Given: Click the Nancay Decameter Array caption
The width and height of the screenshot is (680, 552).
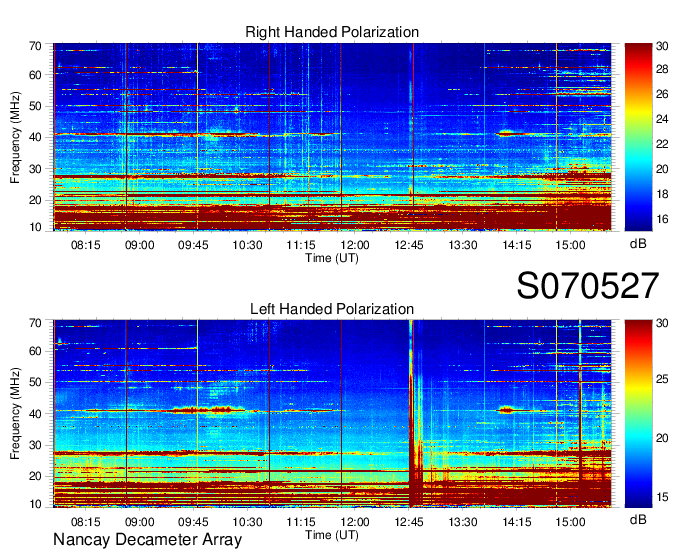Looking at the screenshot, I should point(147,540).
